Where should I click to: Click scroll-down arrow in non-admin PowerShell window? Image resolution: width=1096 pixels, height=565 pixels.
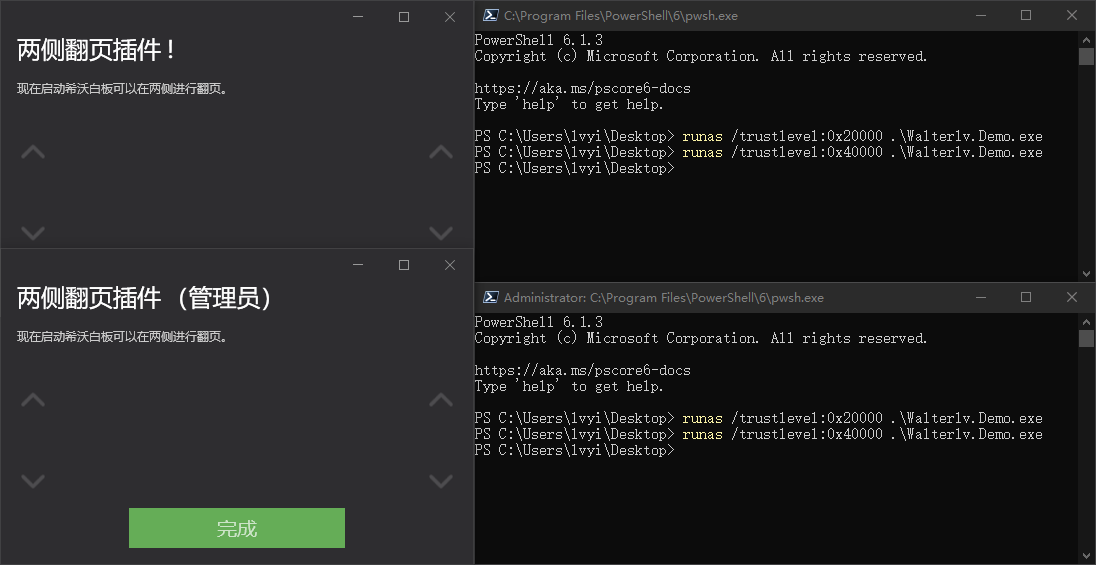(1086, 273)
